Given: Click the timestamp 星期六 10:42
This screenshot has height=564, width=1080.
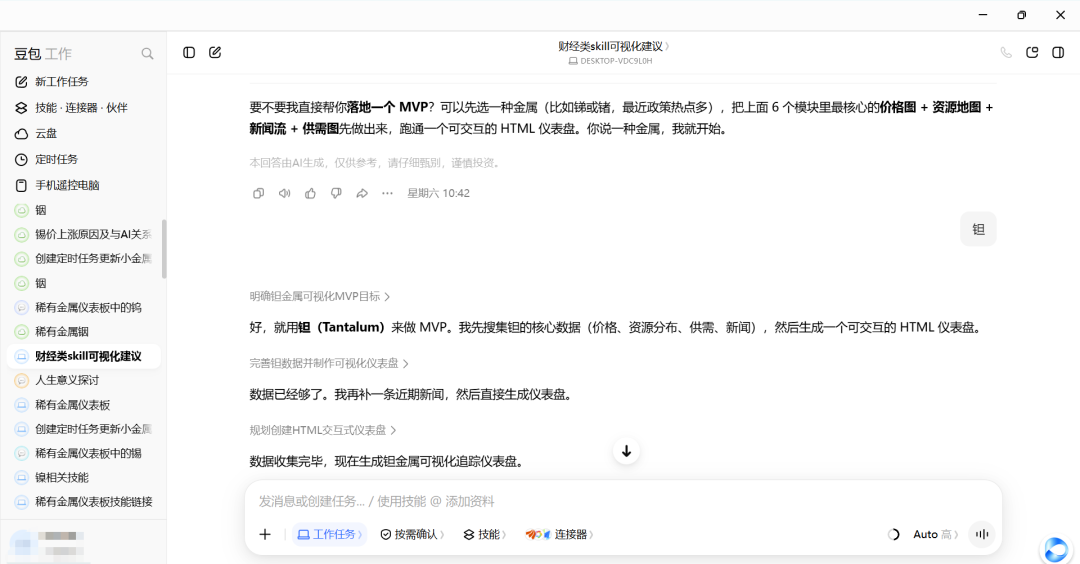Looking at the screenshot, I should (x=438, y=194).
